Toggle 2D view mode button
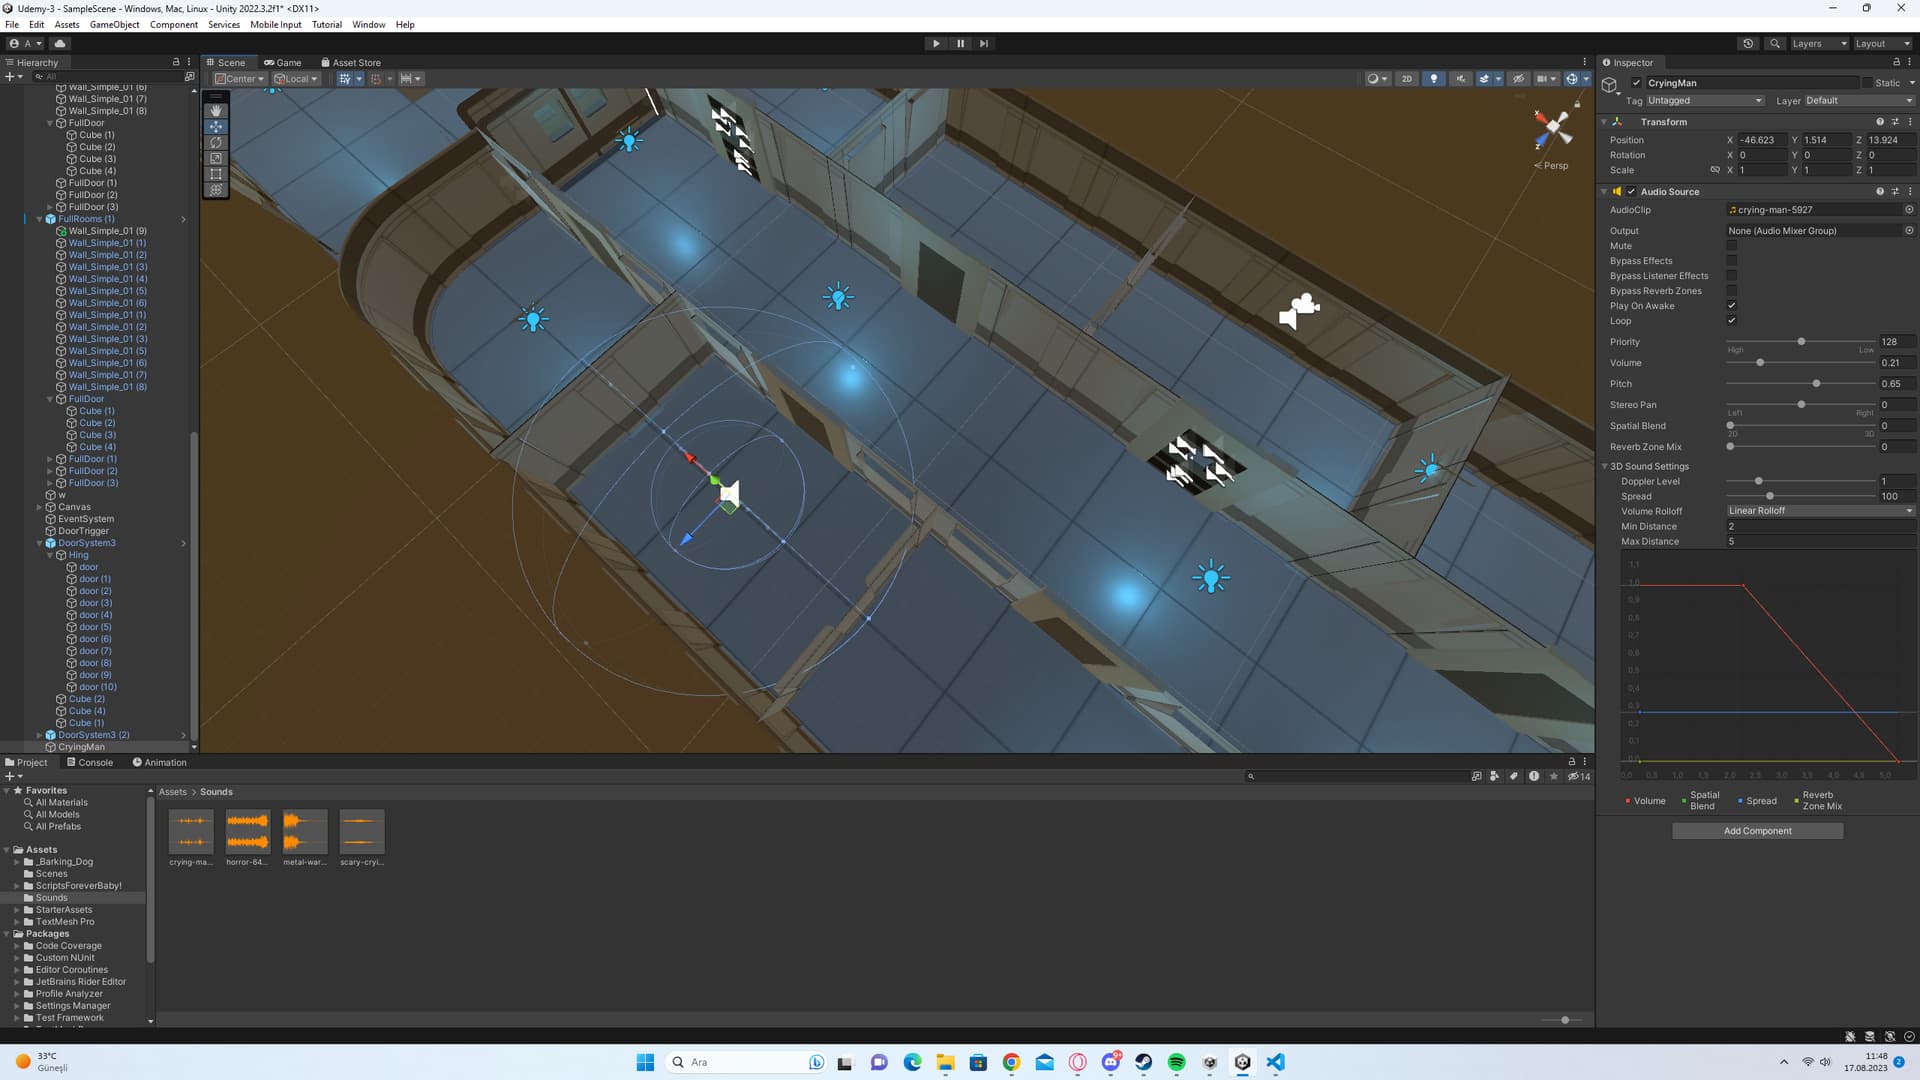The height and width of the screenshot is (1080, 1920). (1407, 79)
